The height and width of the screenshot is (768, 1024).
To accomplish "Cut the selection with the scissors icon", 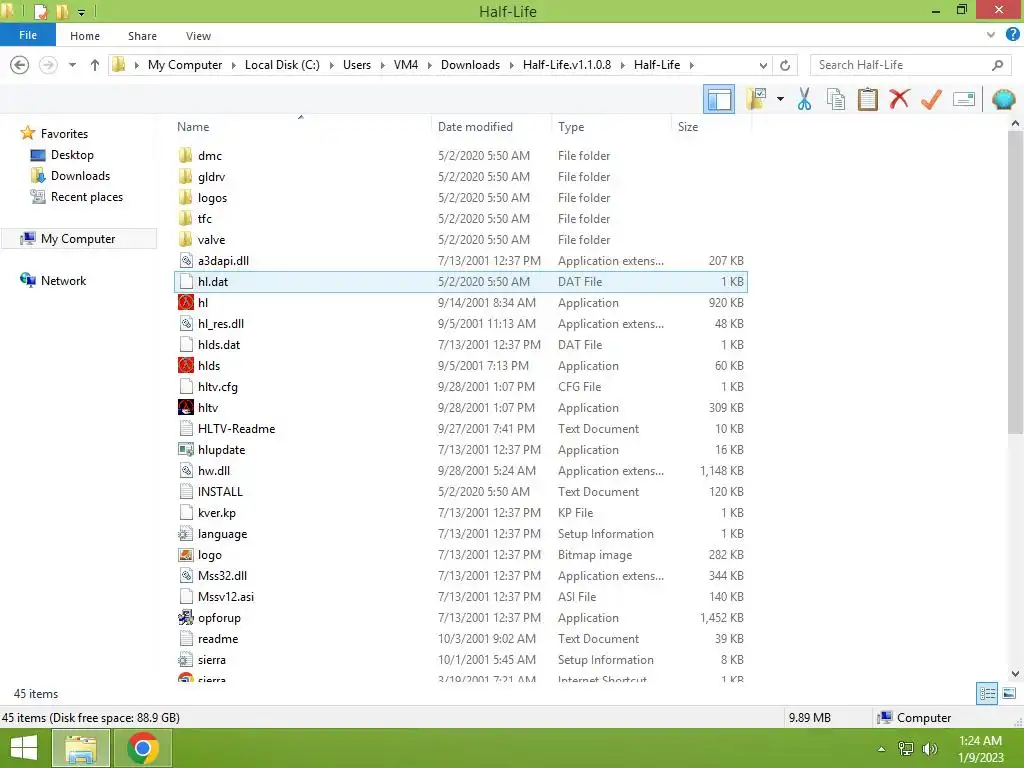I will [x=804, y=99].
